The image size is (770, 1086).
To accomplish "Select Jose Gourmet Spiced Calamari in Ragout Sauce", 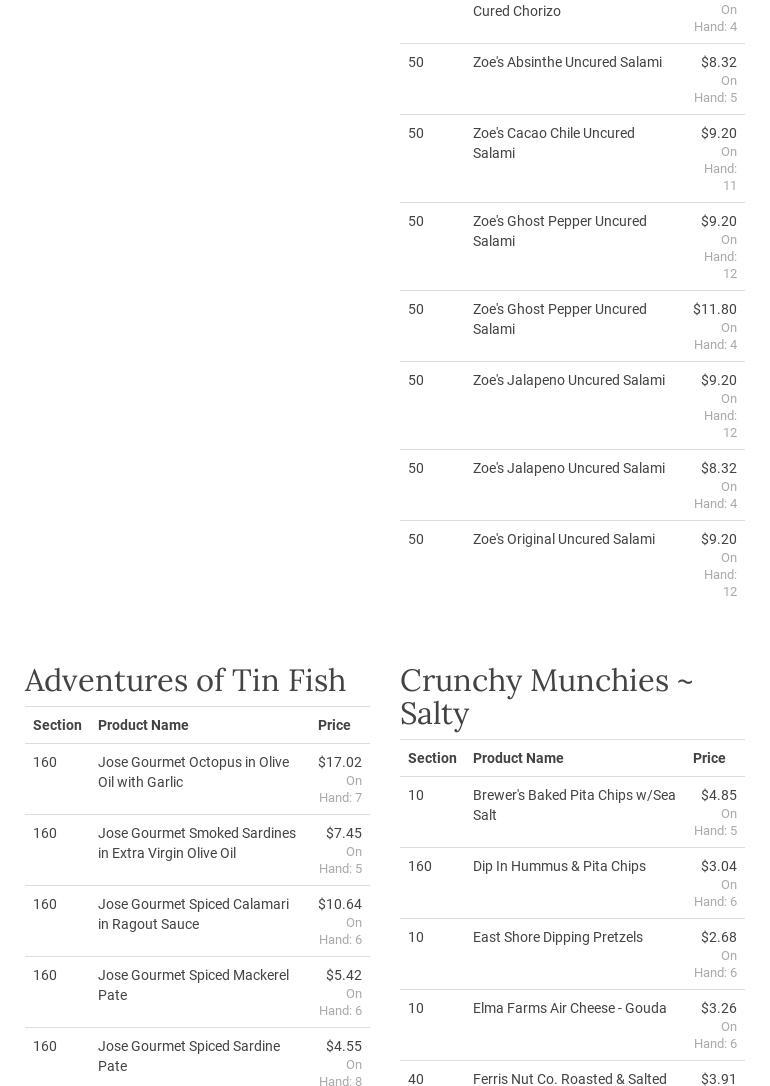I will [193, 914].
